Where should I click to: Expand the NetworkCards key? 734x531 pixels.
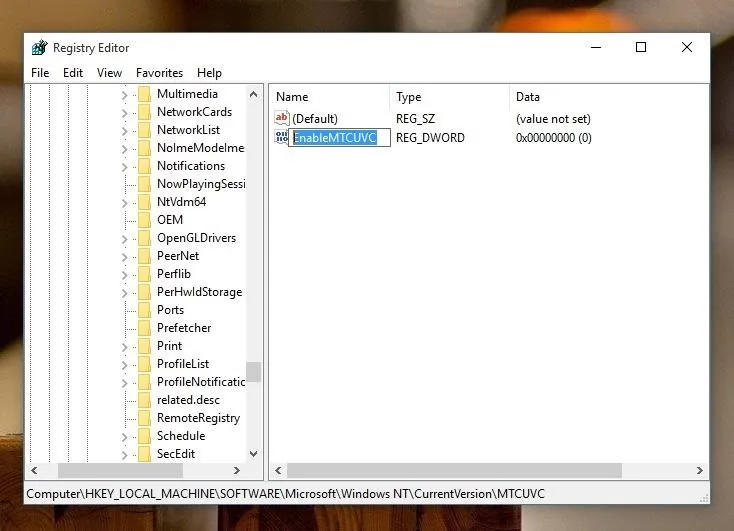point(124,113)
